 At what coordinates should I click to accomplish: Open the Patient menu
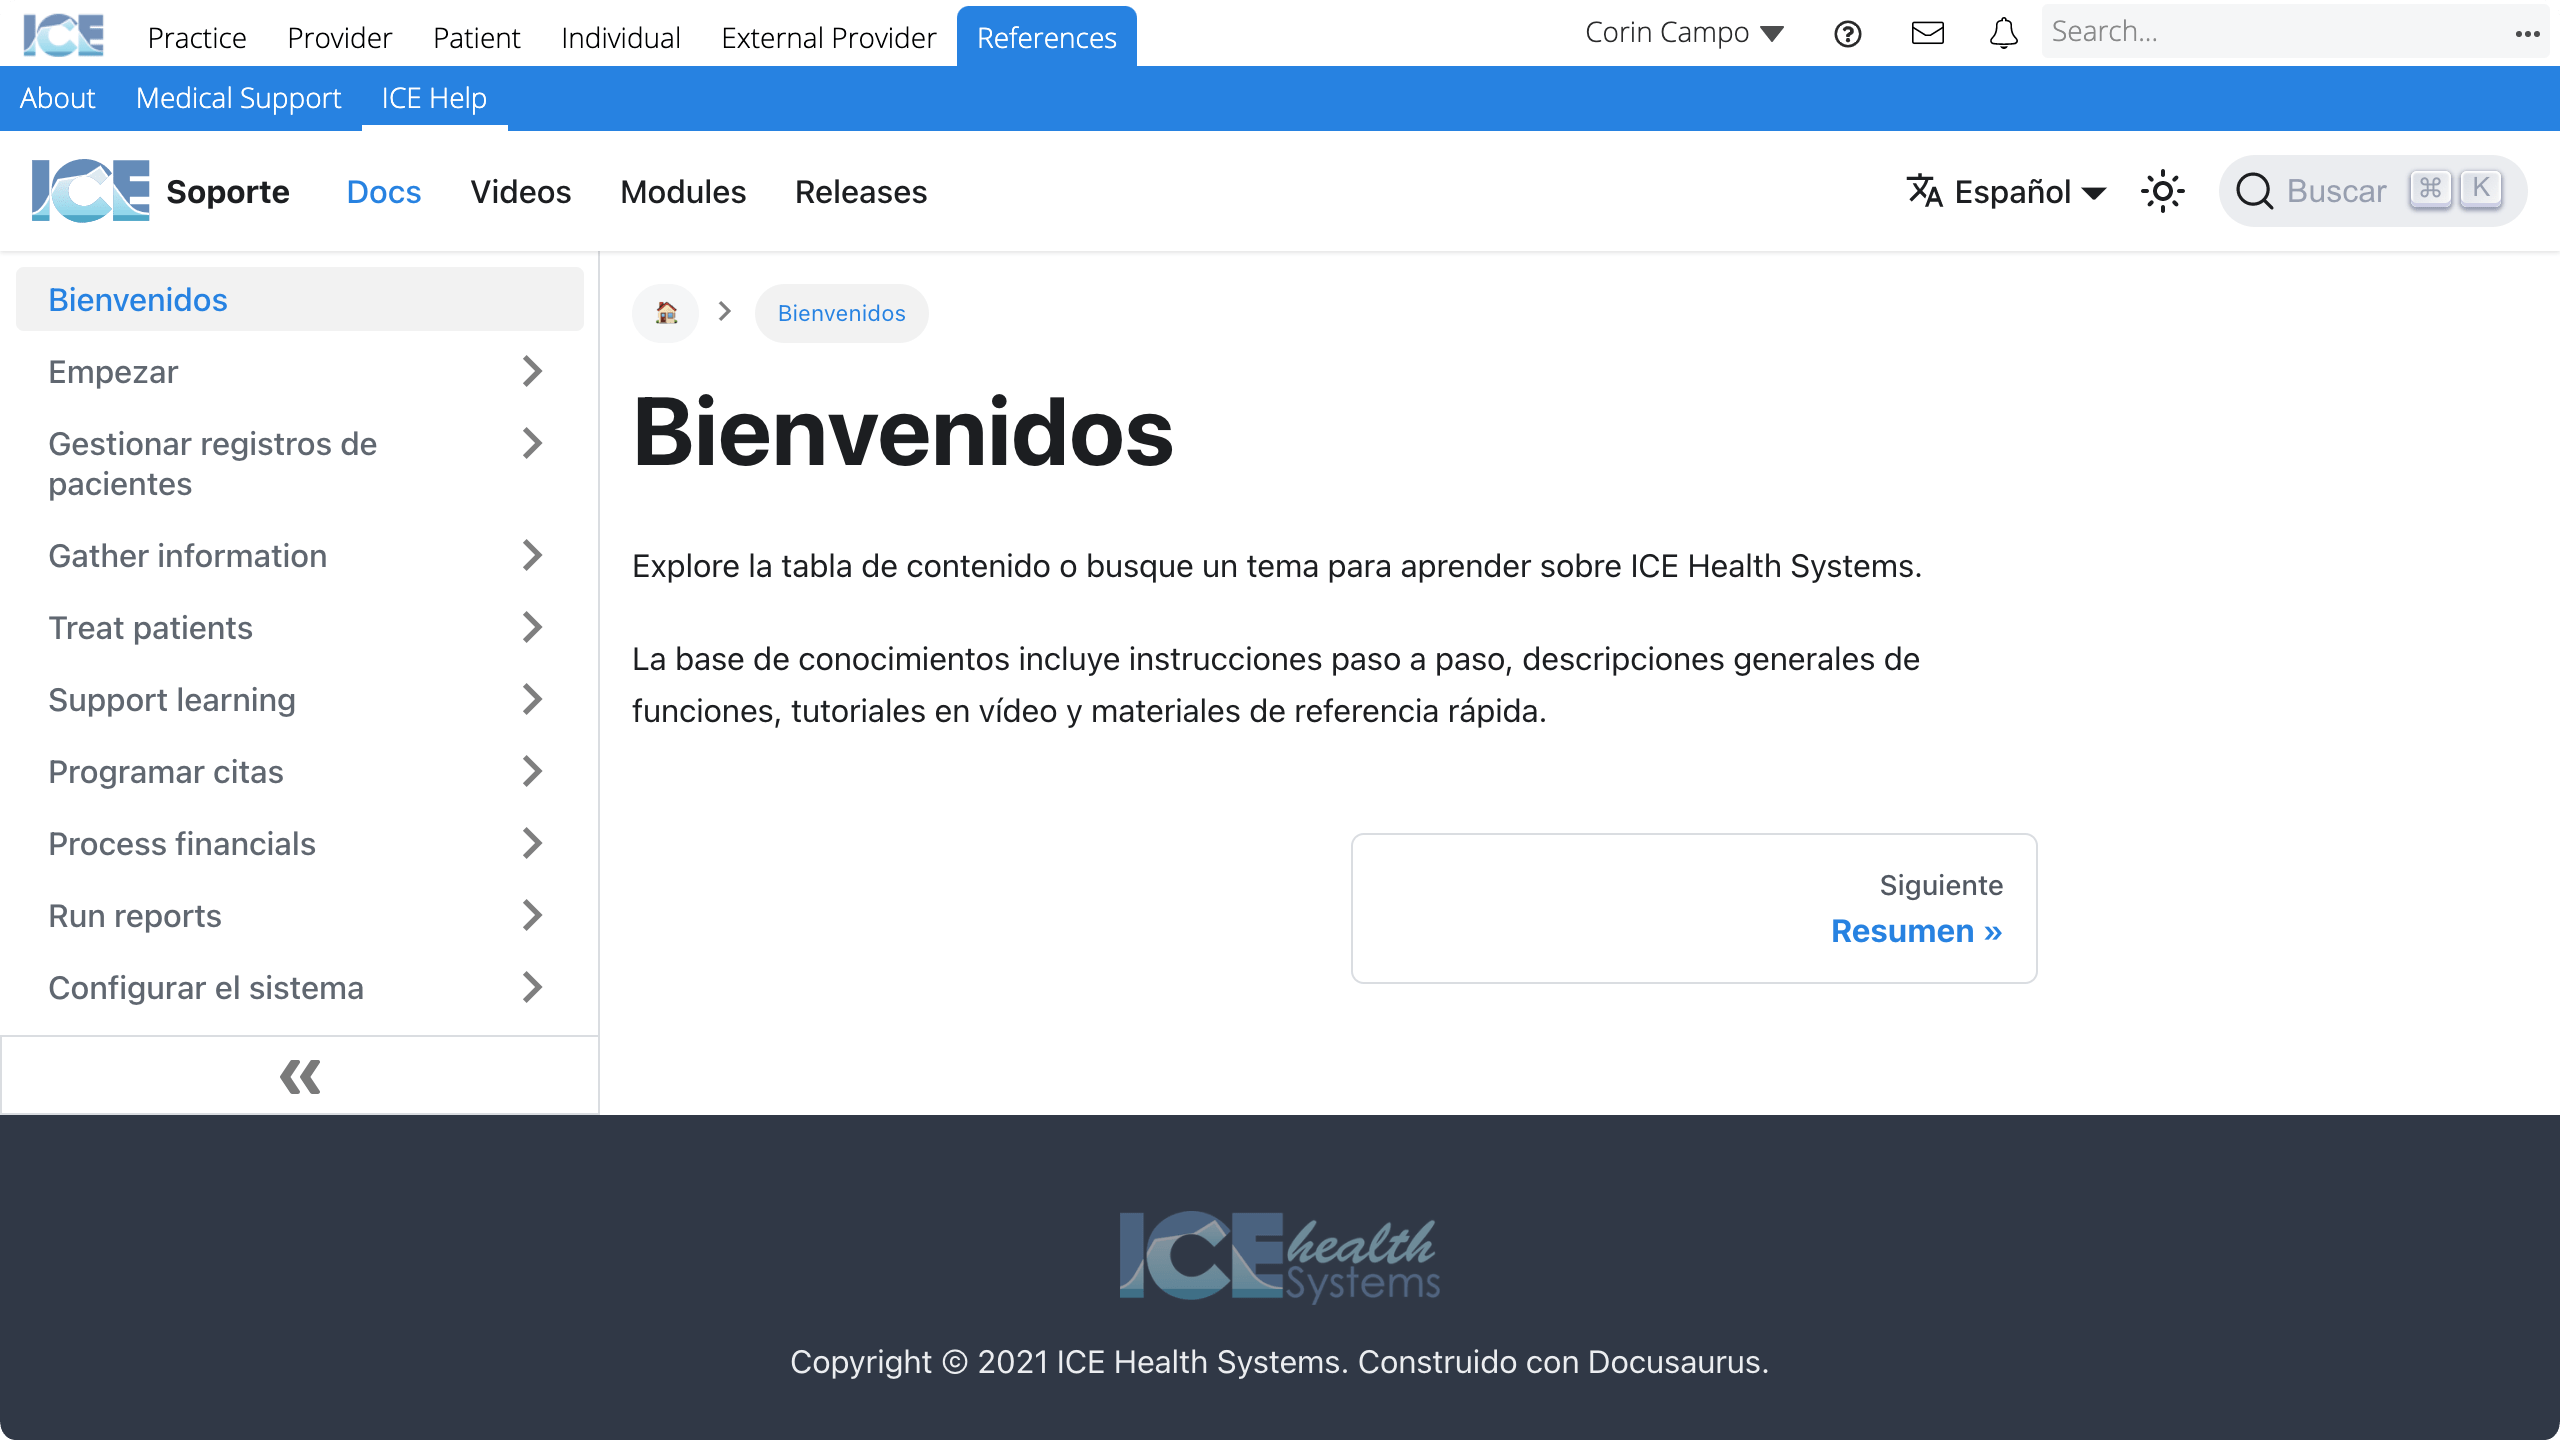(x=476, y=38)
